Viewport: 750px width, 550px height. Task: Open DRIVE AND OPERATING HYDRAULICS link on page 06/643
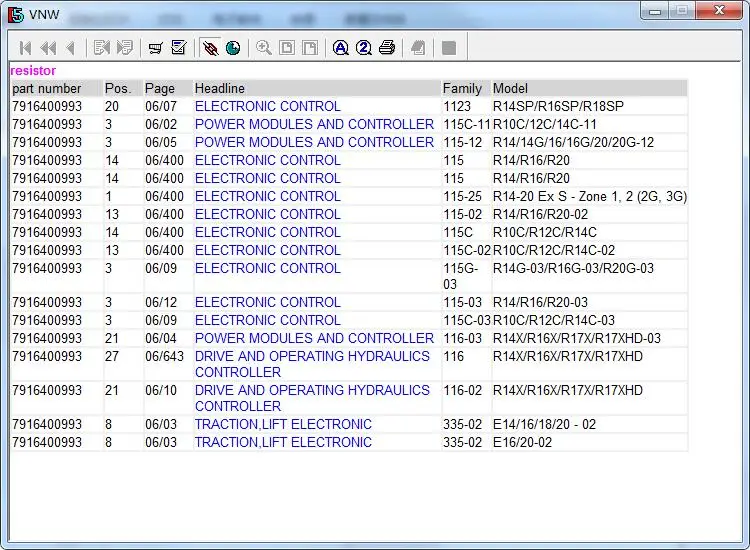click(x=312, y=364)
